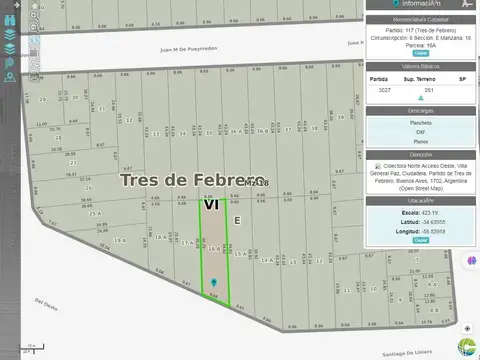Click Copiar button under Nomenclatura Catastral
The height and width of the screenshot is (360, 480).
(x=421, y=53)
